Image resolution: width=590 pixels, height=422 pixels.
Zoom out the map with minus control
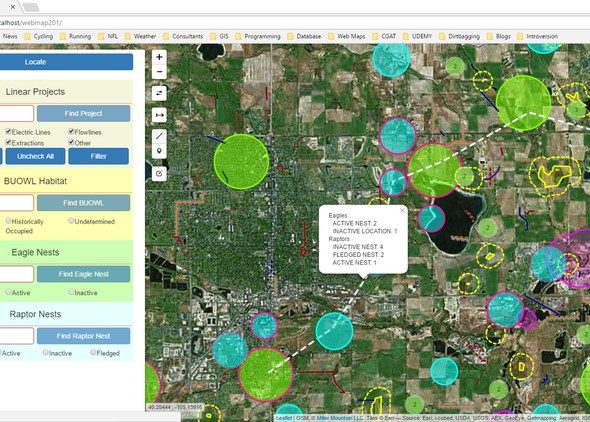click(159, 71)
